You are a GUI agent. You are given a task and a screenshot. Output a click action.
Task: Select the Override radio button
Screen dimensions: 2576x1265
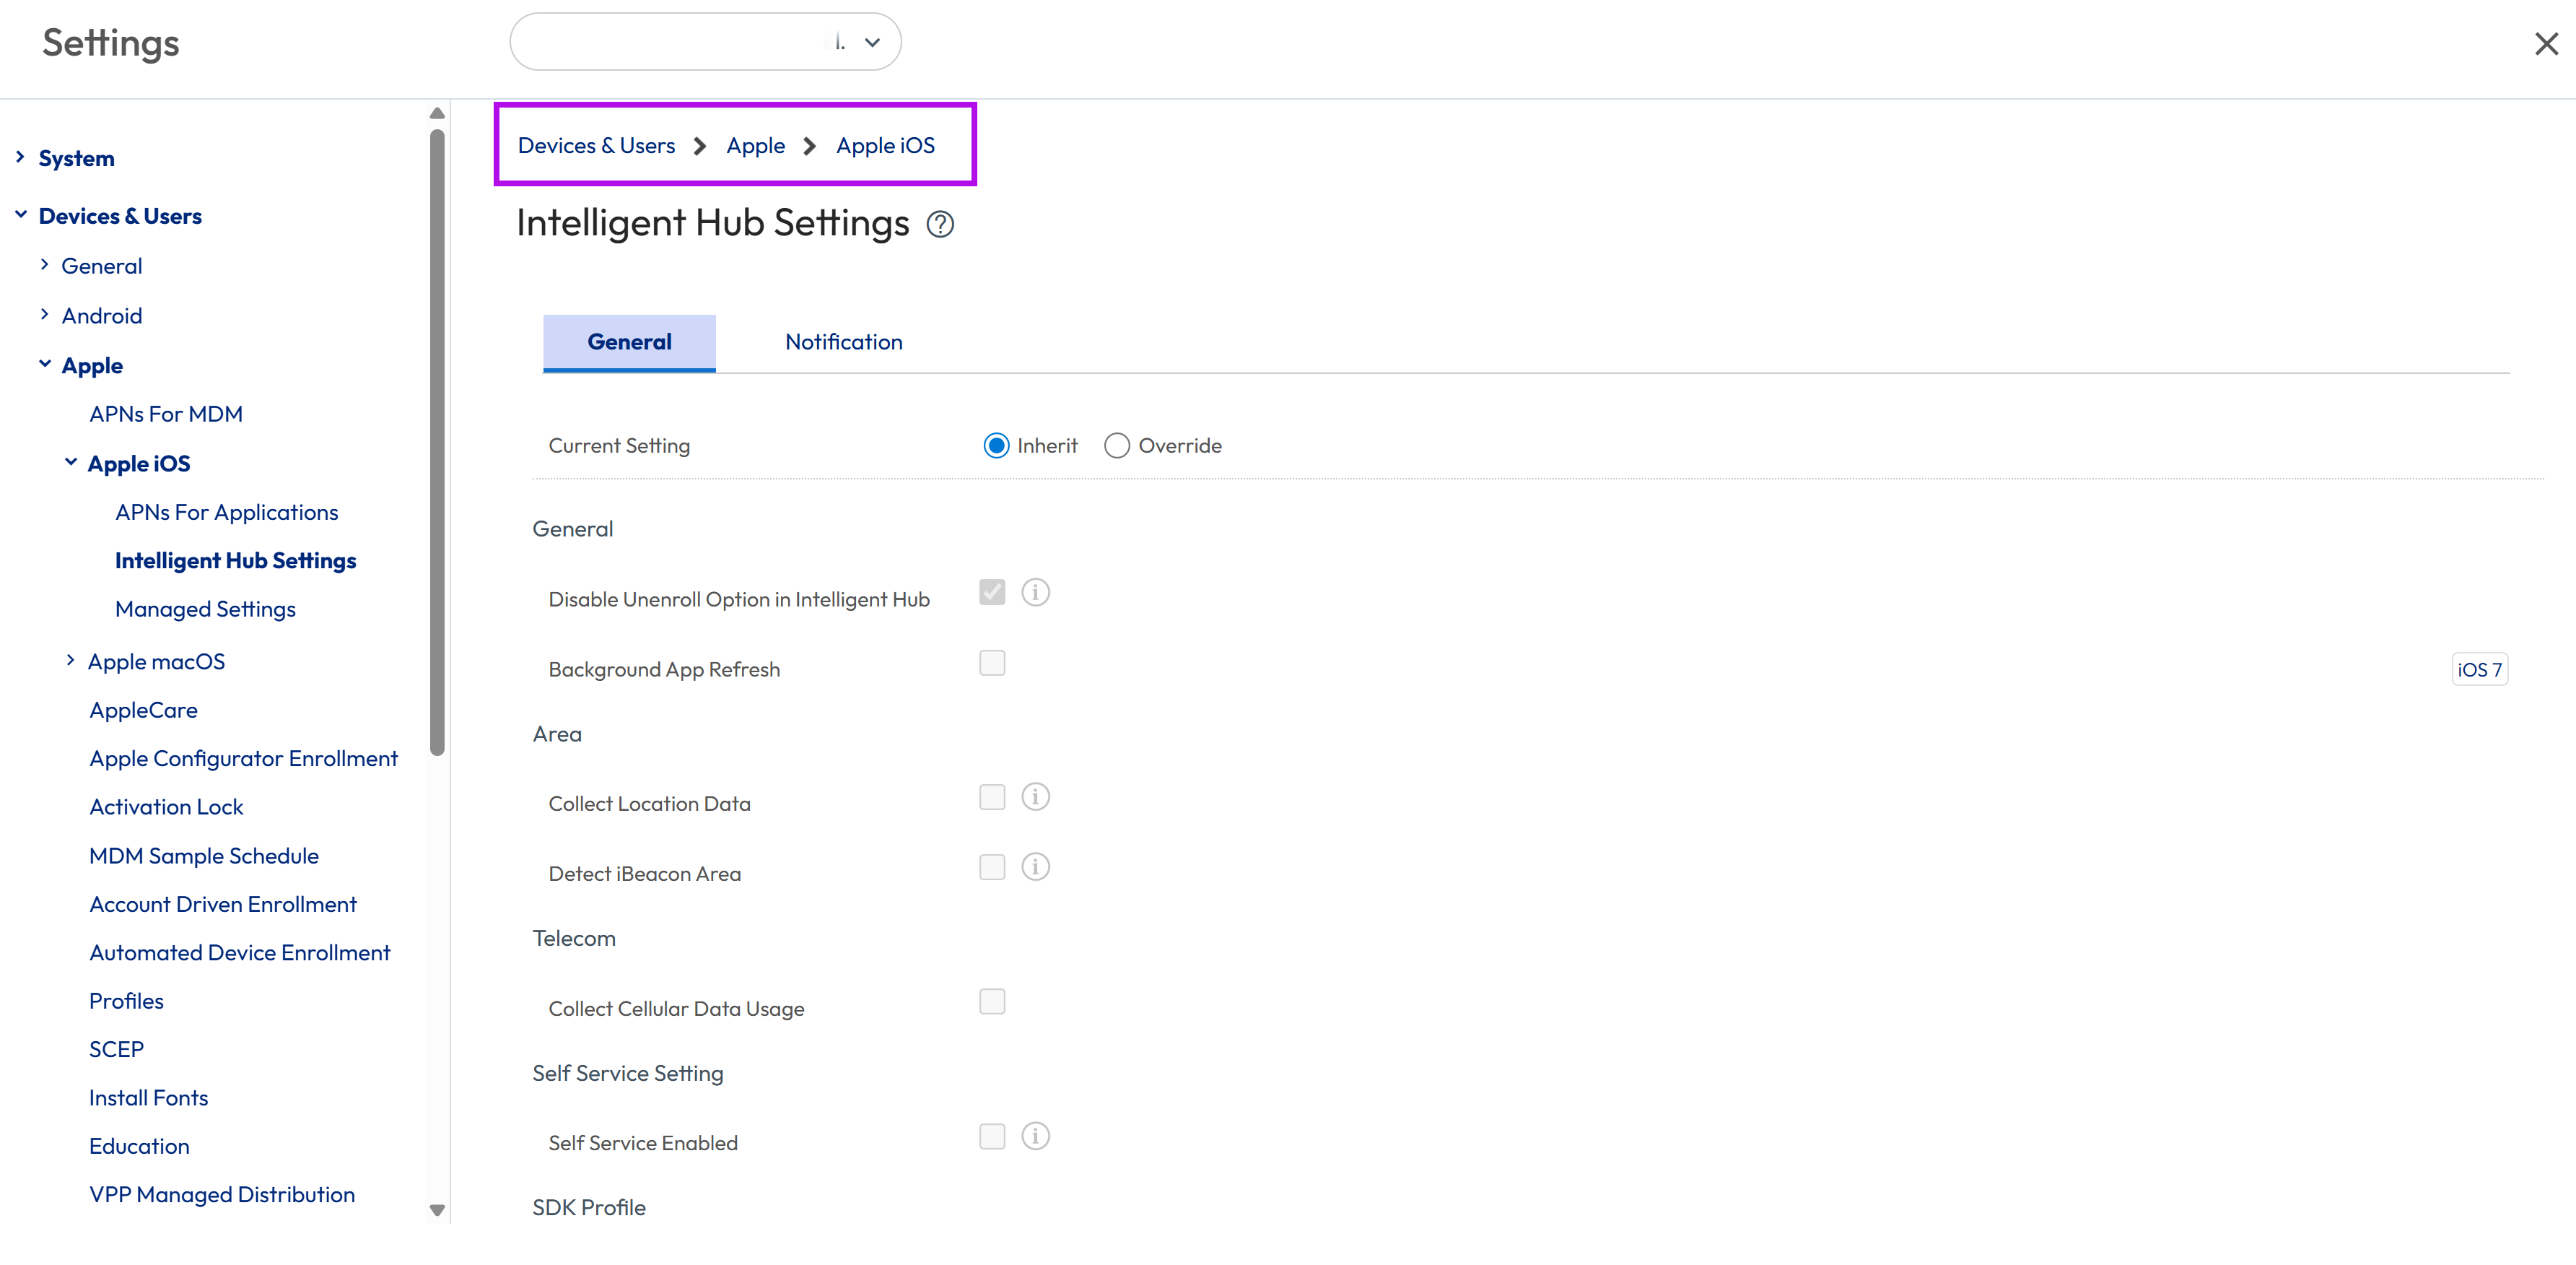[x=1117, y=446]
